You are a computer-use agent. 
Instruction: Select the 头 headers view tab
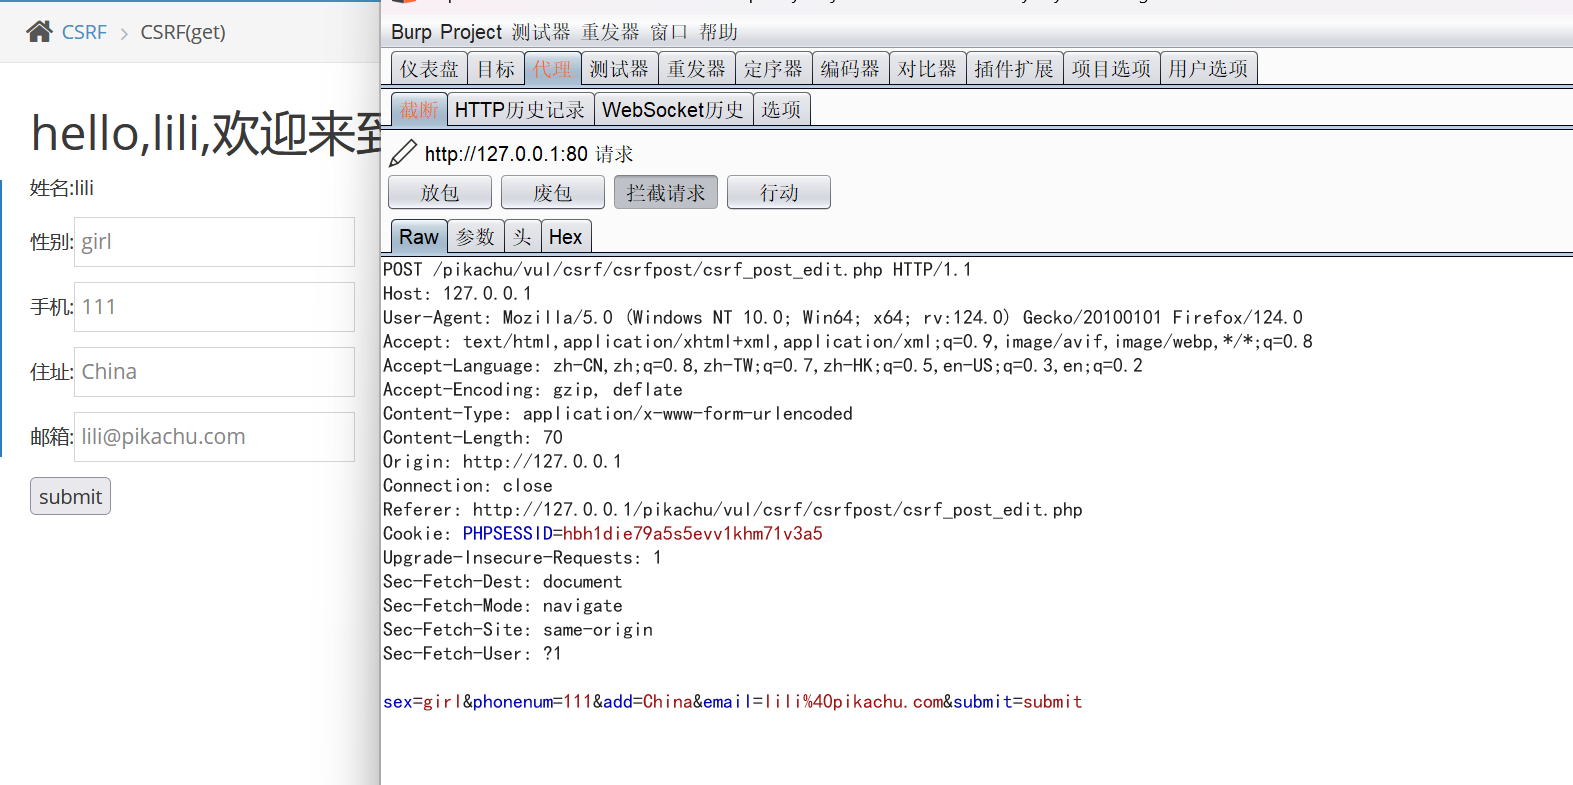[523, 237]
